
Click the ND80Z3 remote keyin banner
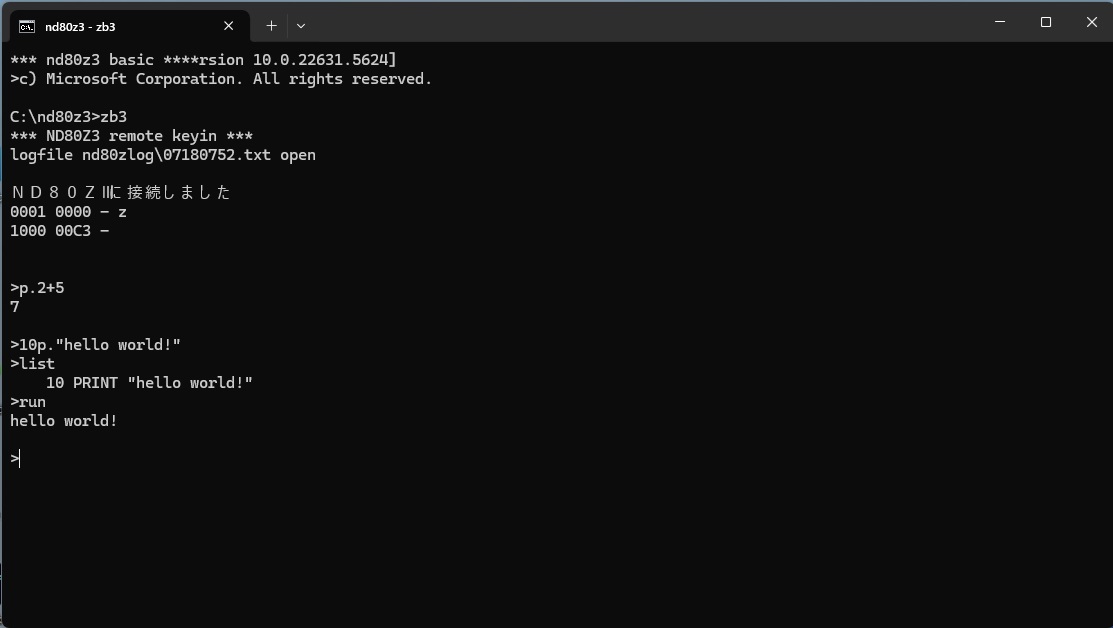pyautogui.click(x=131, y=136)
